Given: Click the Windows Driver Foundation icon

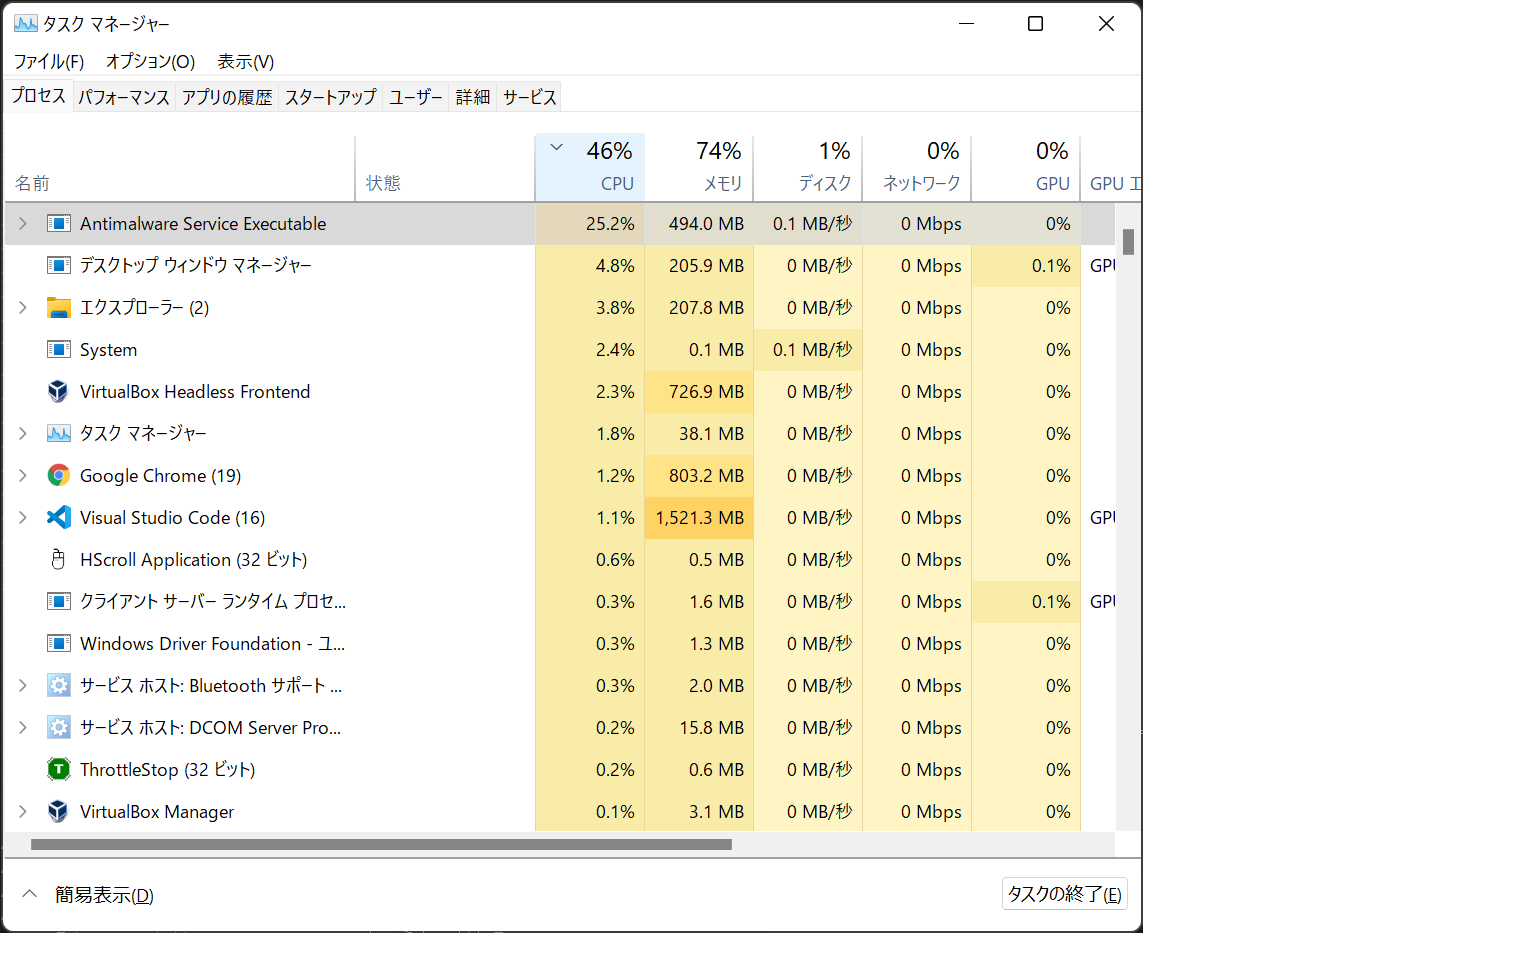Looking at the screenshot, I should coord(59,644).
